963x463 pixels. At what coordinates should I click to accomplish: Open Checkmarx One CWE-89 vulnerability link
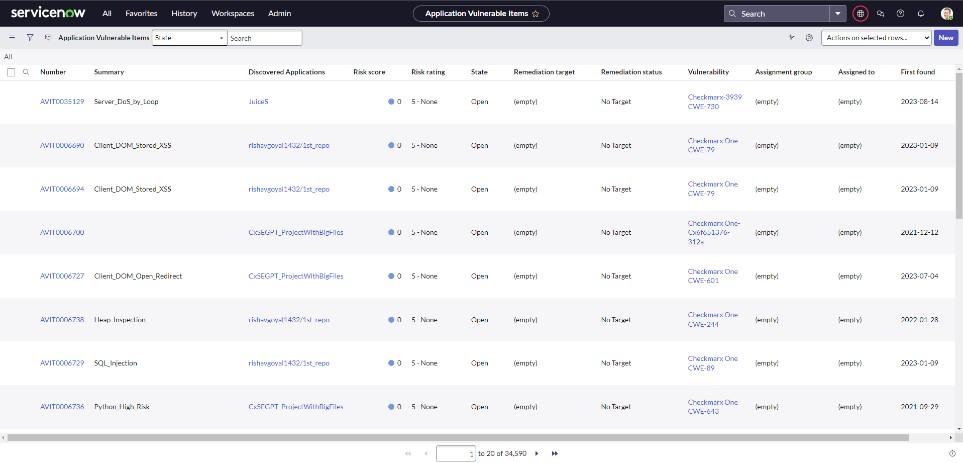(712, 363)
